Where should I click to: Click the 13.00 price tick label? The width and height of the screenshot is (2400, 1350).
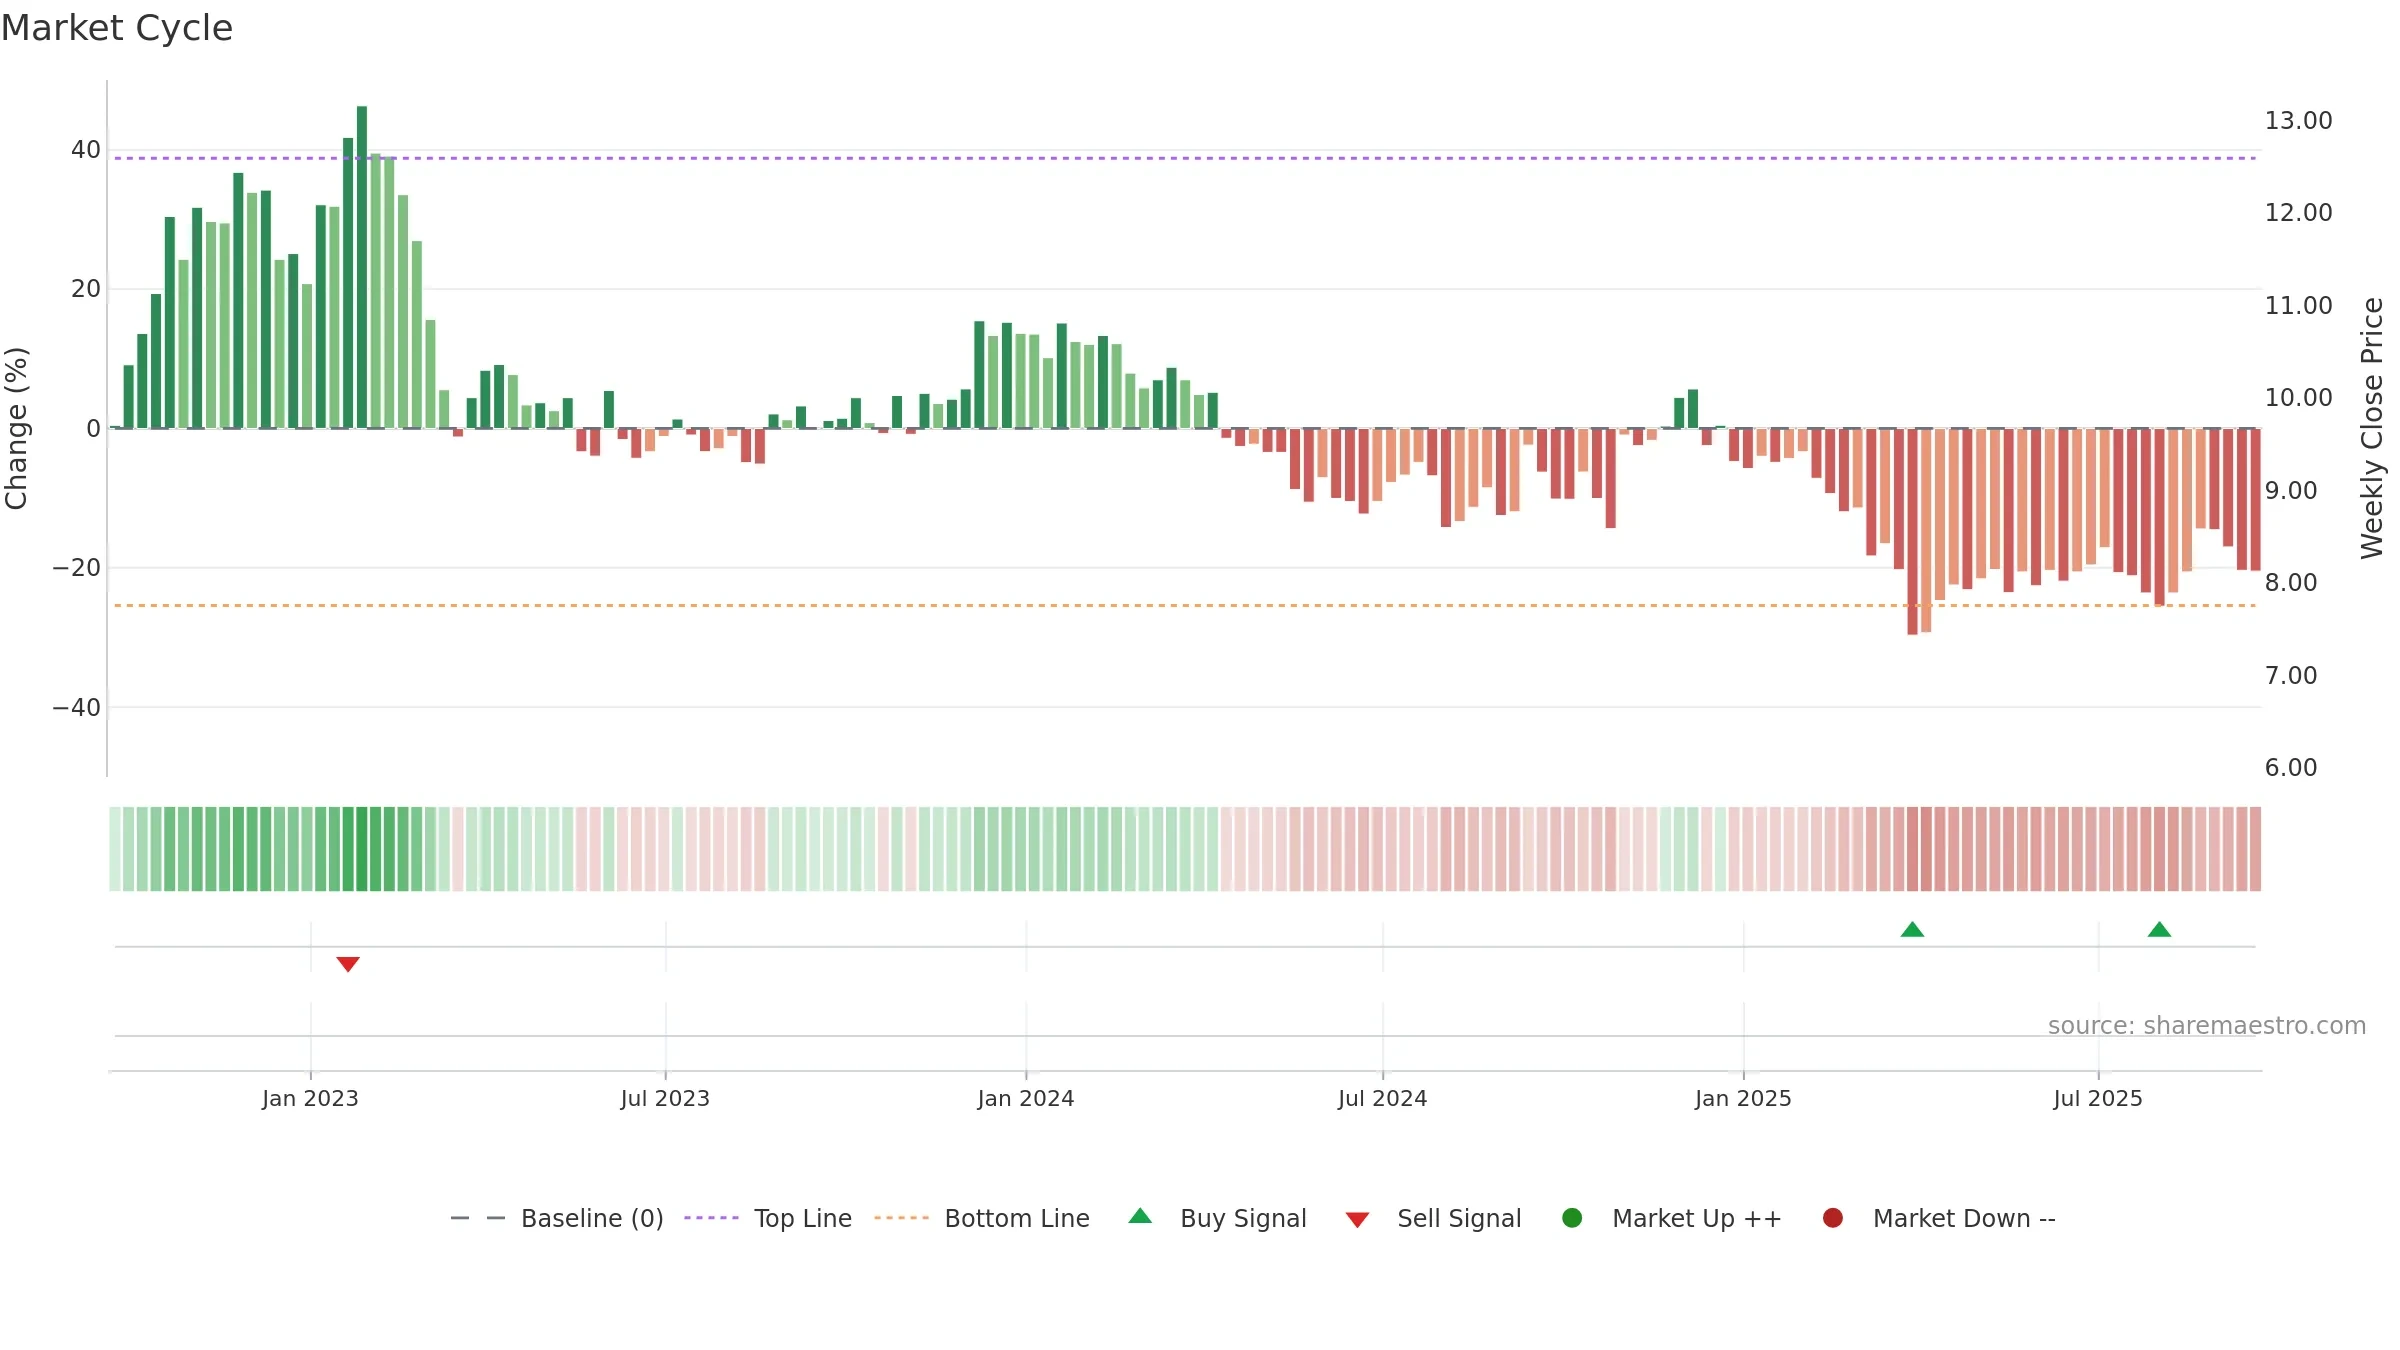coord(2298,121)
